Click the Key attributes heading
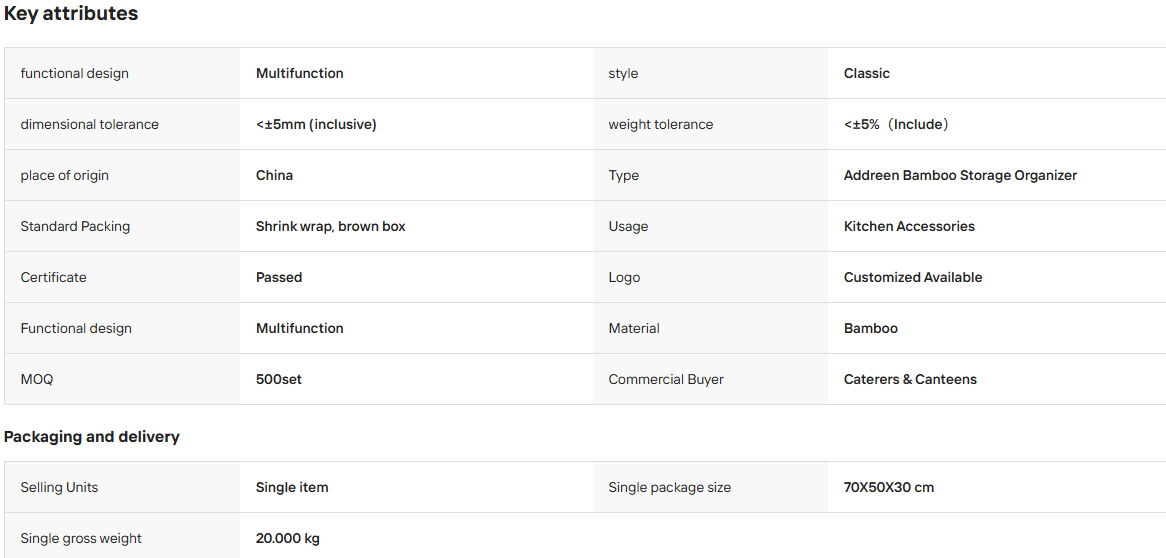1166x558 pixels. coord(71,13)
